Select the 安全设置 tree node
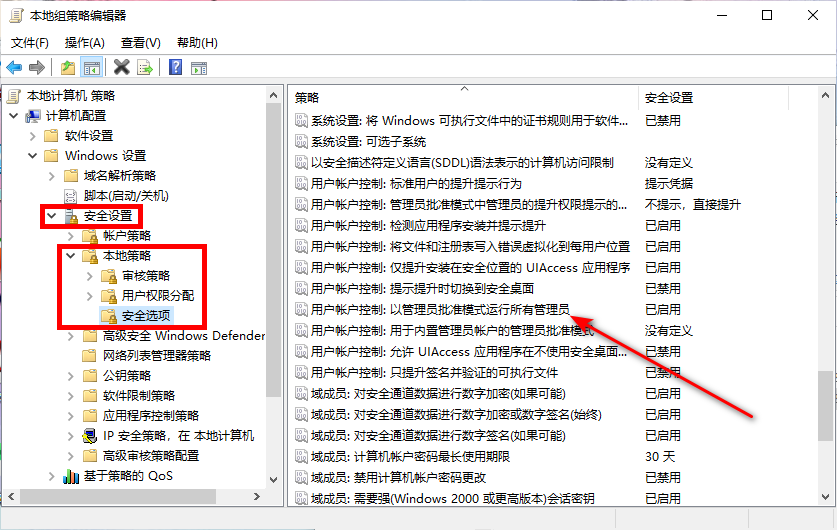This screenshot has width=837, height=530. pyautogui.click(x=108, y=216)
